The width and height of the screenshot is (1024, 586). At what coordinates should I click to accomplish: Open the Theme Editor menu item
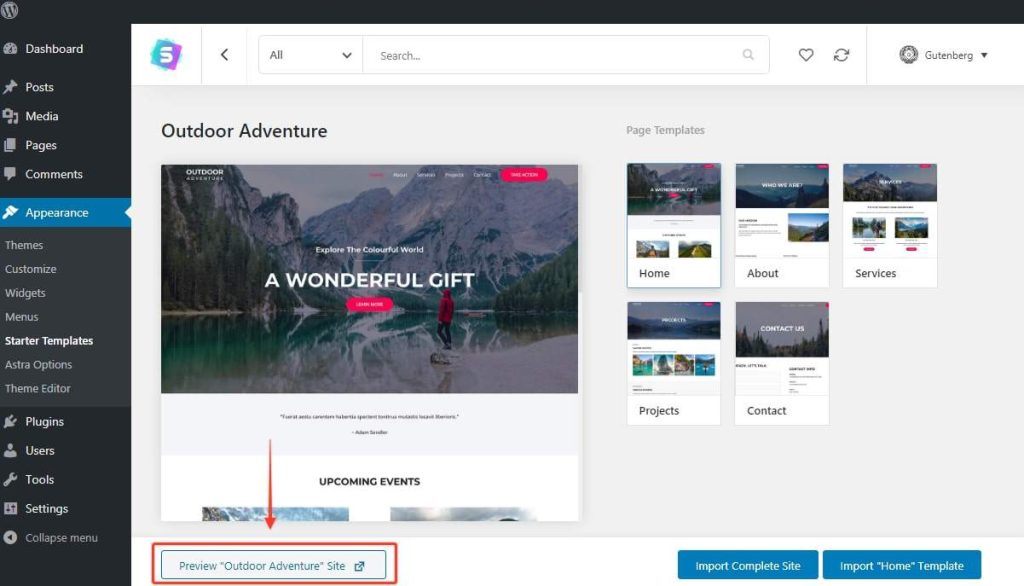40,388
